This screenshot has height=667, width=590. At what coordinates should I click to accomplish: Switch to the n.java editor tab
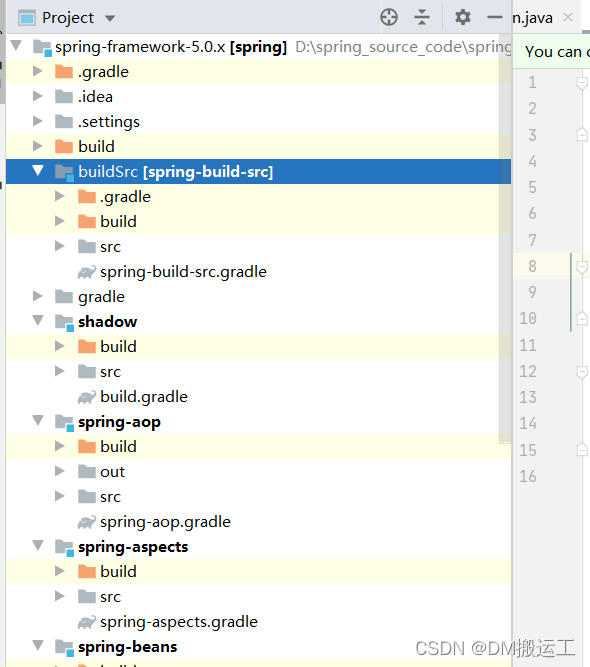(533, 18)
